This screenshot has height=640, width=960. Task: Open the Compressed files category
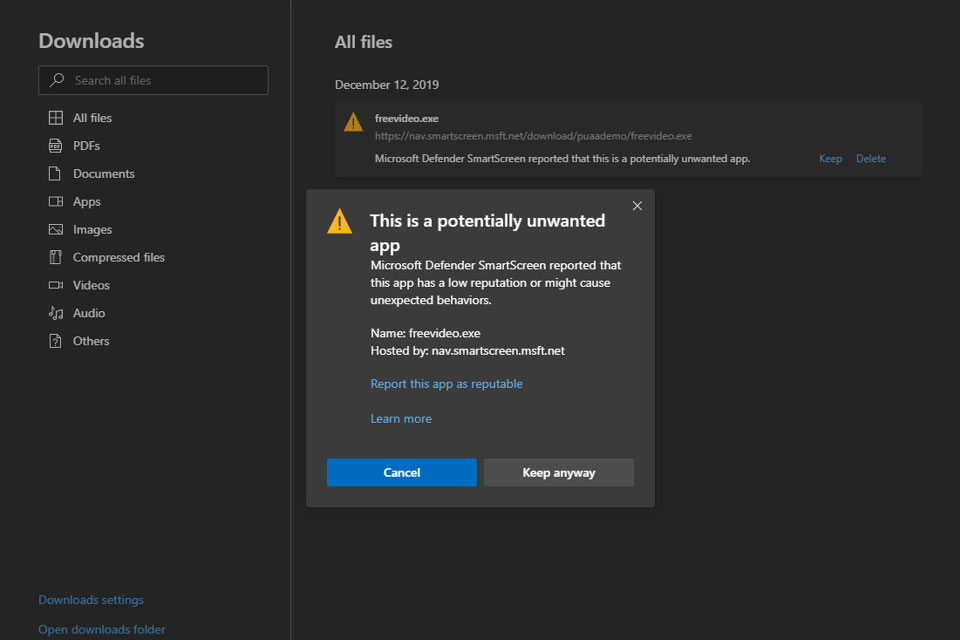coord(55,257)
